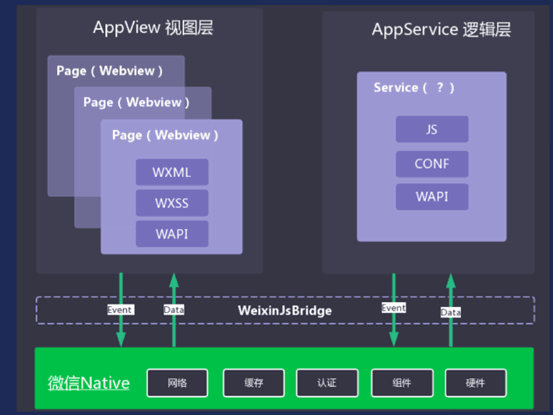
Task: Click the 缓存 box
Action: [x=254, y=383]
